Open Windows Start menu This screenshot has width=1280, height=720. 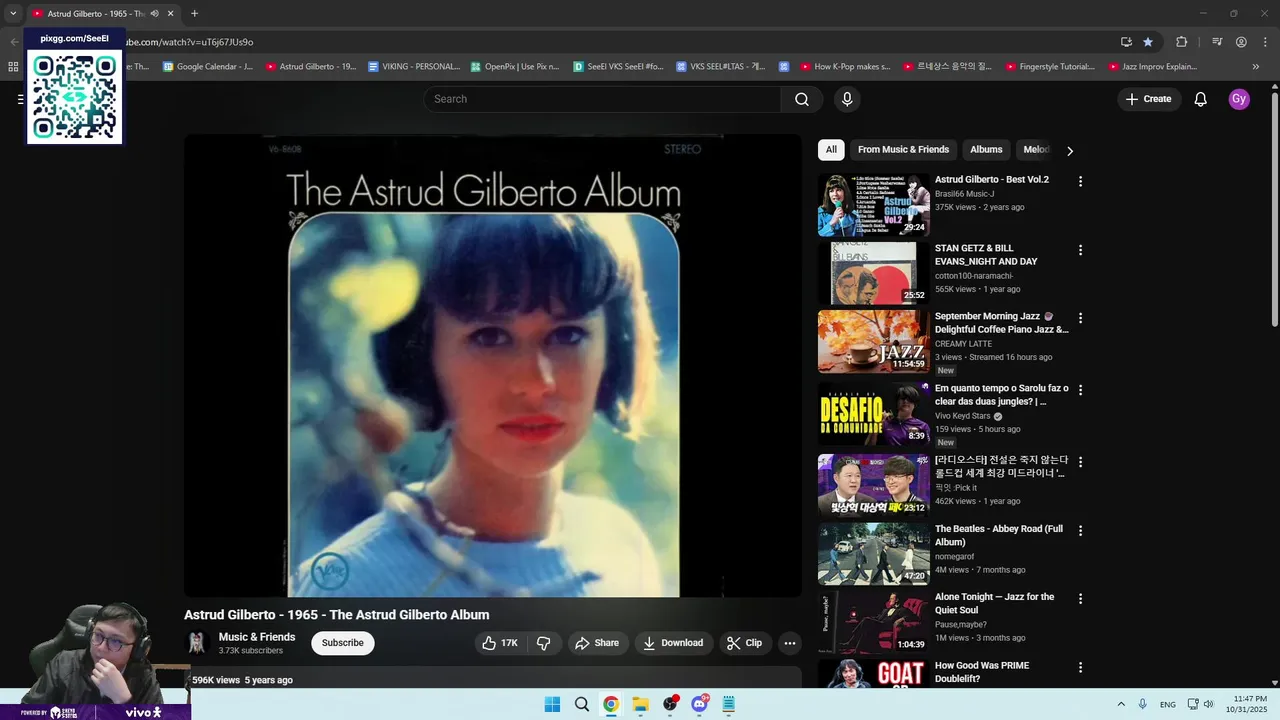[x=552, y=704]
